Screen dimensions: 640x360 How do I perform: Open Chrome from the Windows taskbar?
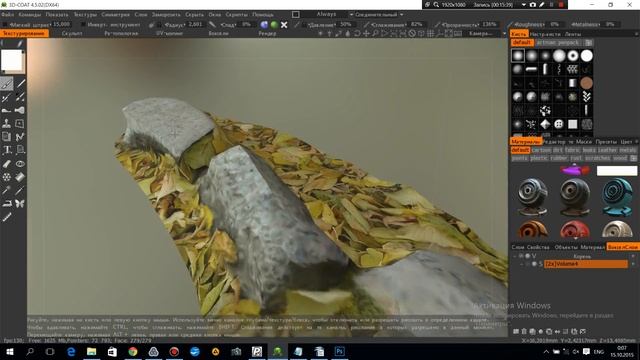pos(133,351)
